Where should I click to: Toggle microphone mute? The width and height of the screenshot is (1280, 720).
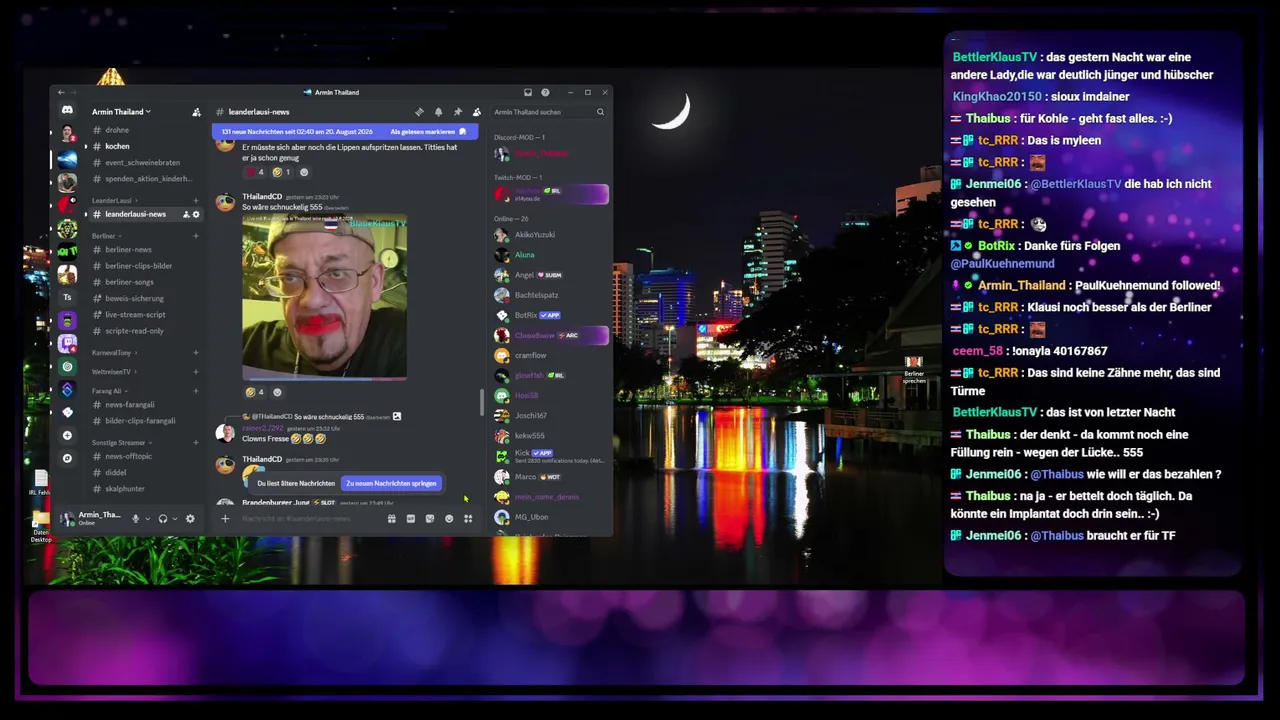click(x=135, y=518)
